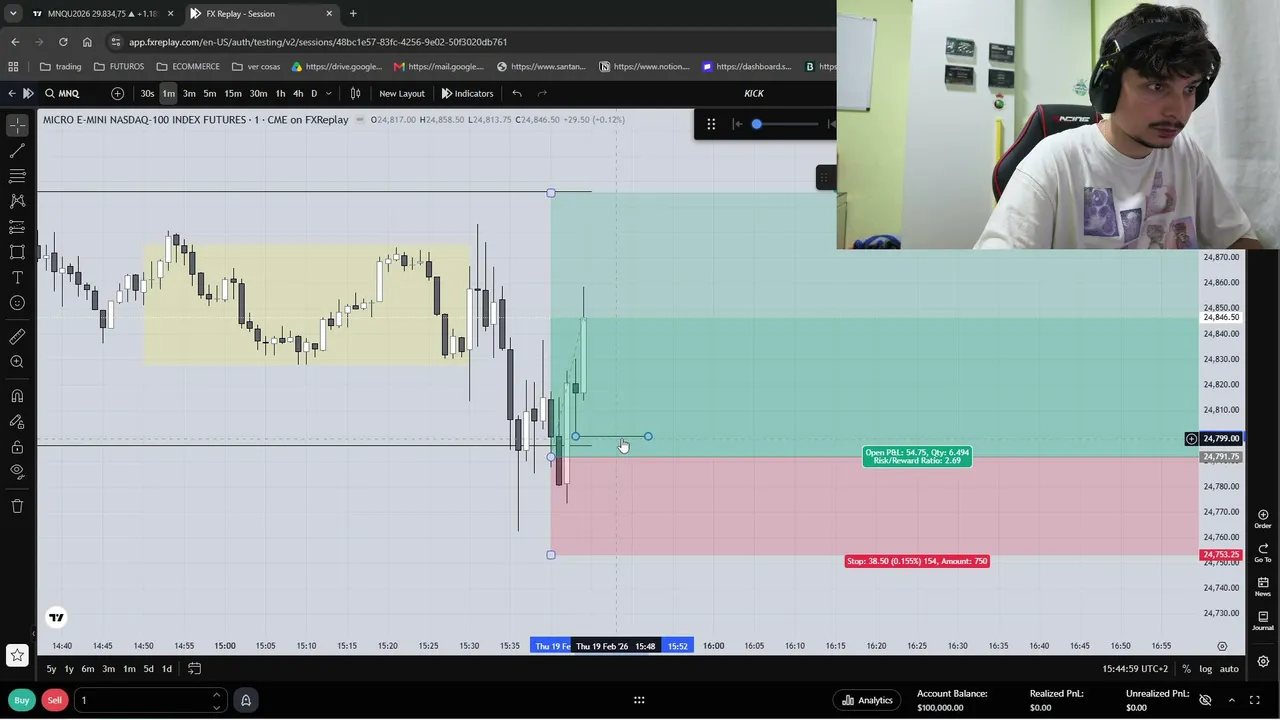Open the trading Journal
The width and height of the screenshot is (1280, 720).
[x=1263, y=620]
